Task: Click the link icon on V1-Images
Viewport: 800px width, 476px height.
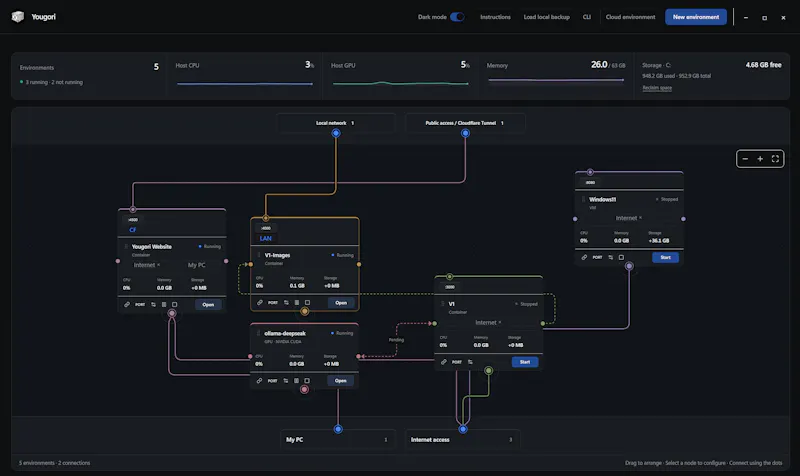Action: click(260, 303)
